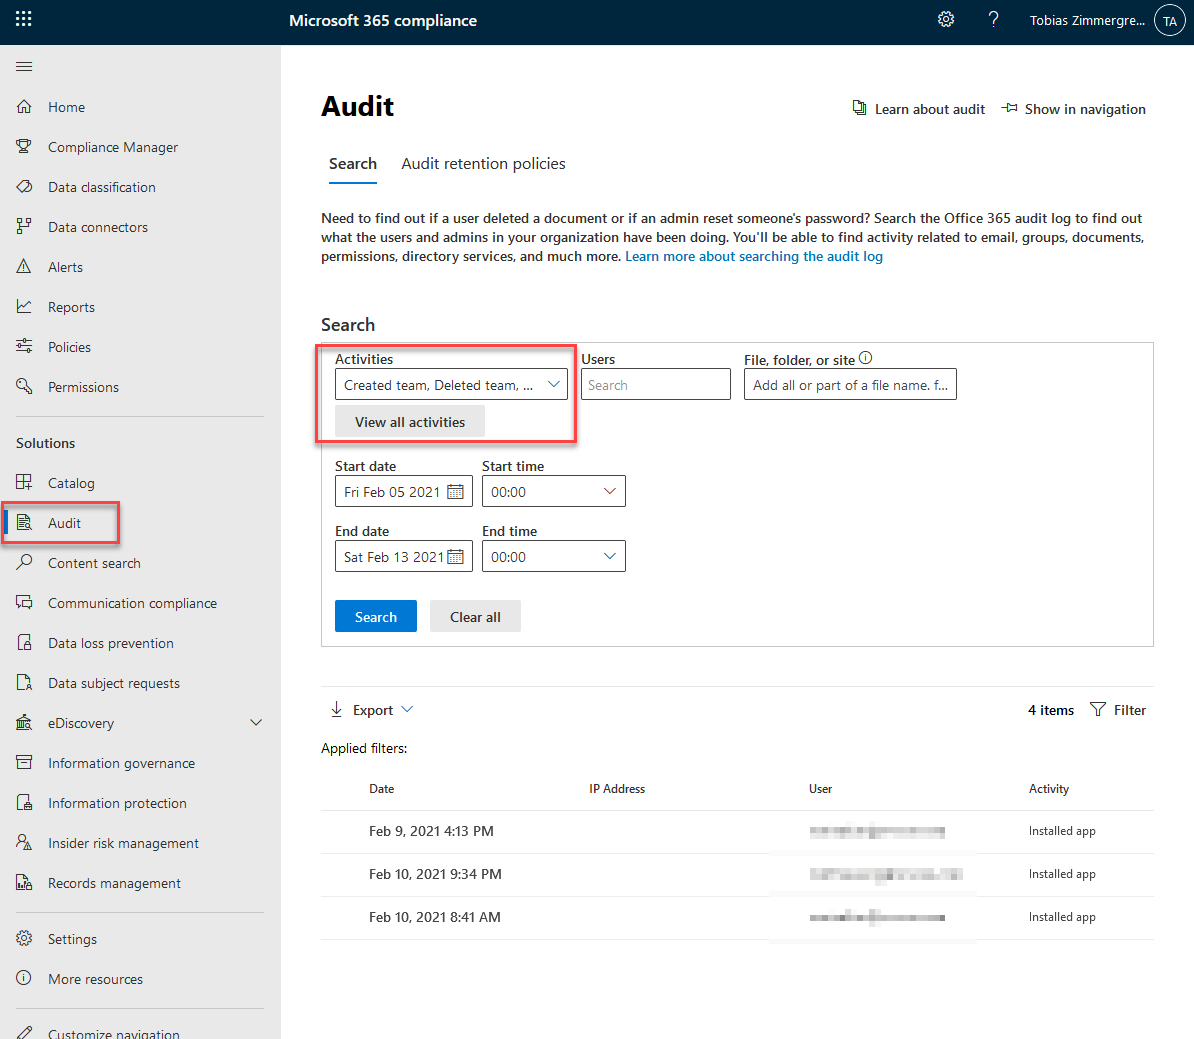
Task: Switch to Audit retention policies tab
Action: point(483,164)
